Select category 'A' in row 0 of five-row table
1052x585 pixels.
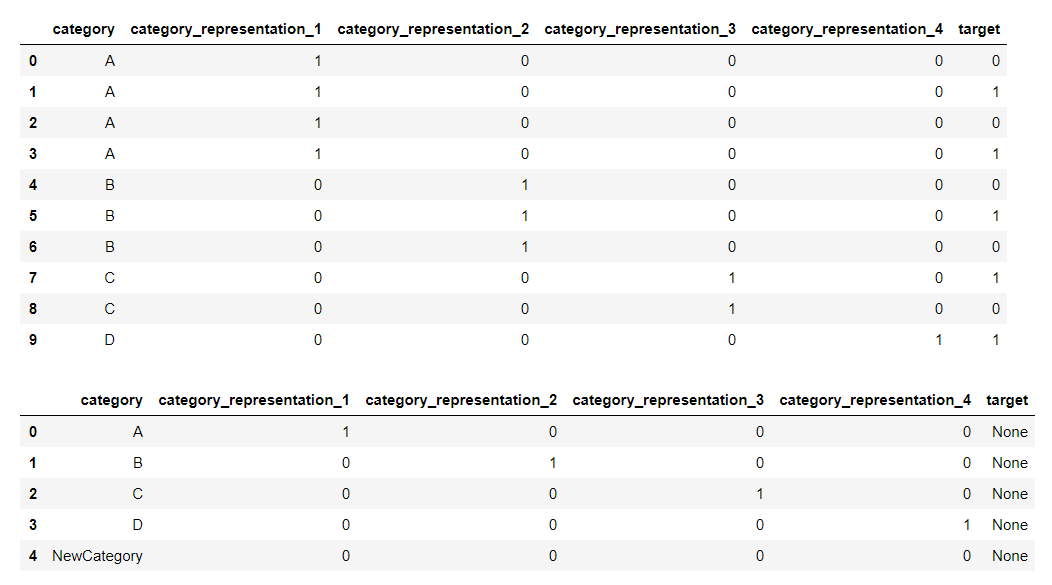[138, 433]
